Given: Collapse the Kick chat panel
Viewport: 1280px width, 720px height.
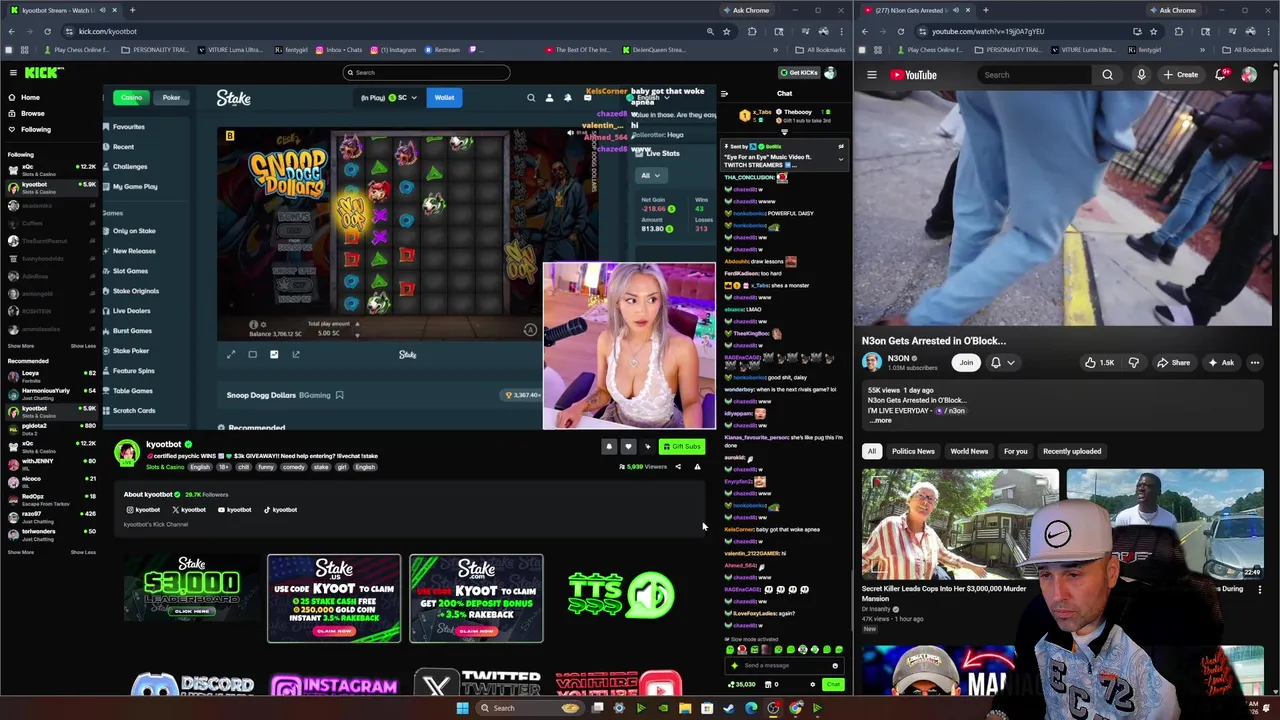Looking at the screenshot, I should (x=724, y=94).
